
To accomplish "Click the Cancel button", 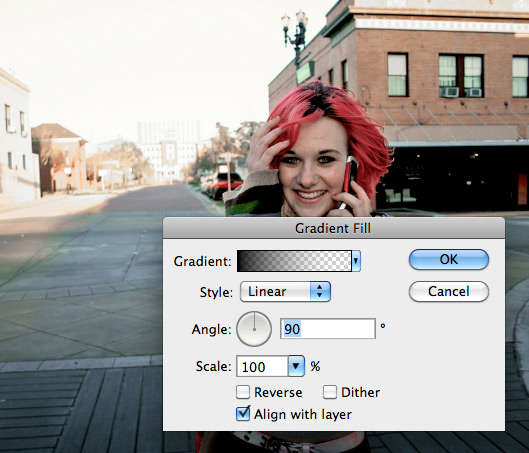I will (x=449, y=291).
